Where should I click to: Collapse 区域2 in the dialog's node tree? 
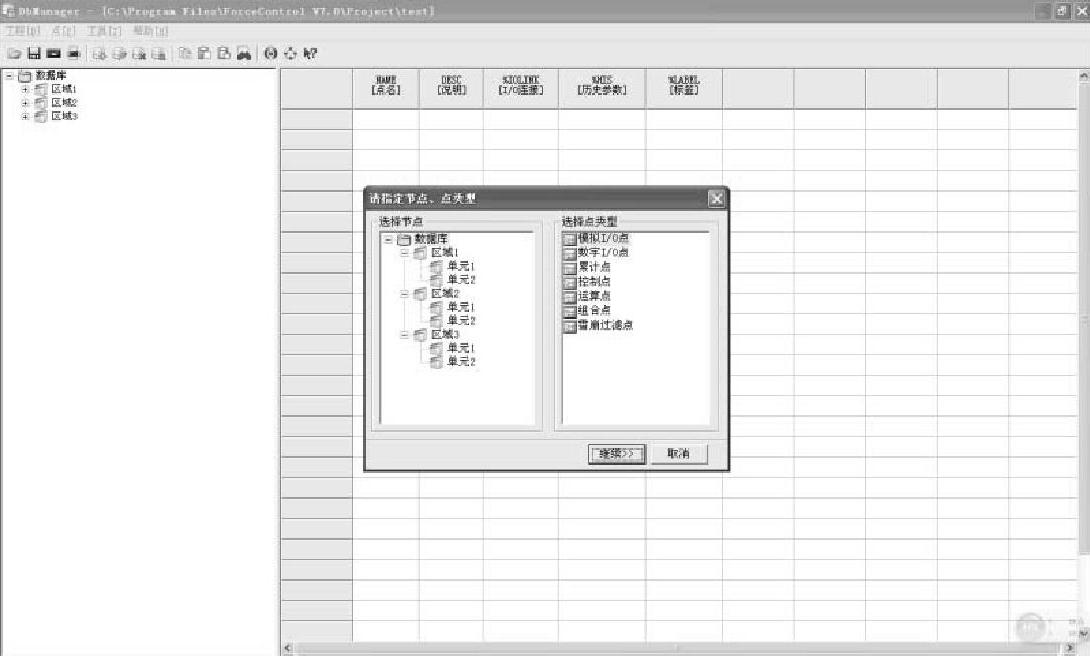coord(405,294)
